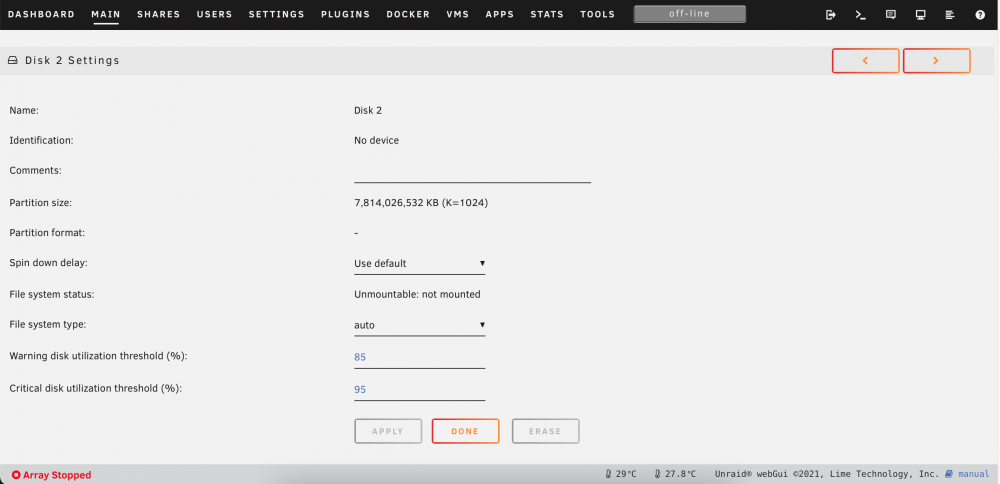Click the Apply button
Screen dimensions: 1000x484
coord(388,431)
